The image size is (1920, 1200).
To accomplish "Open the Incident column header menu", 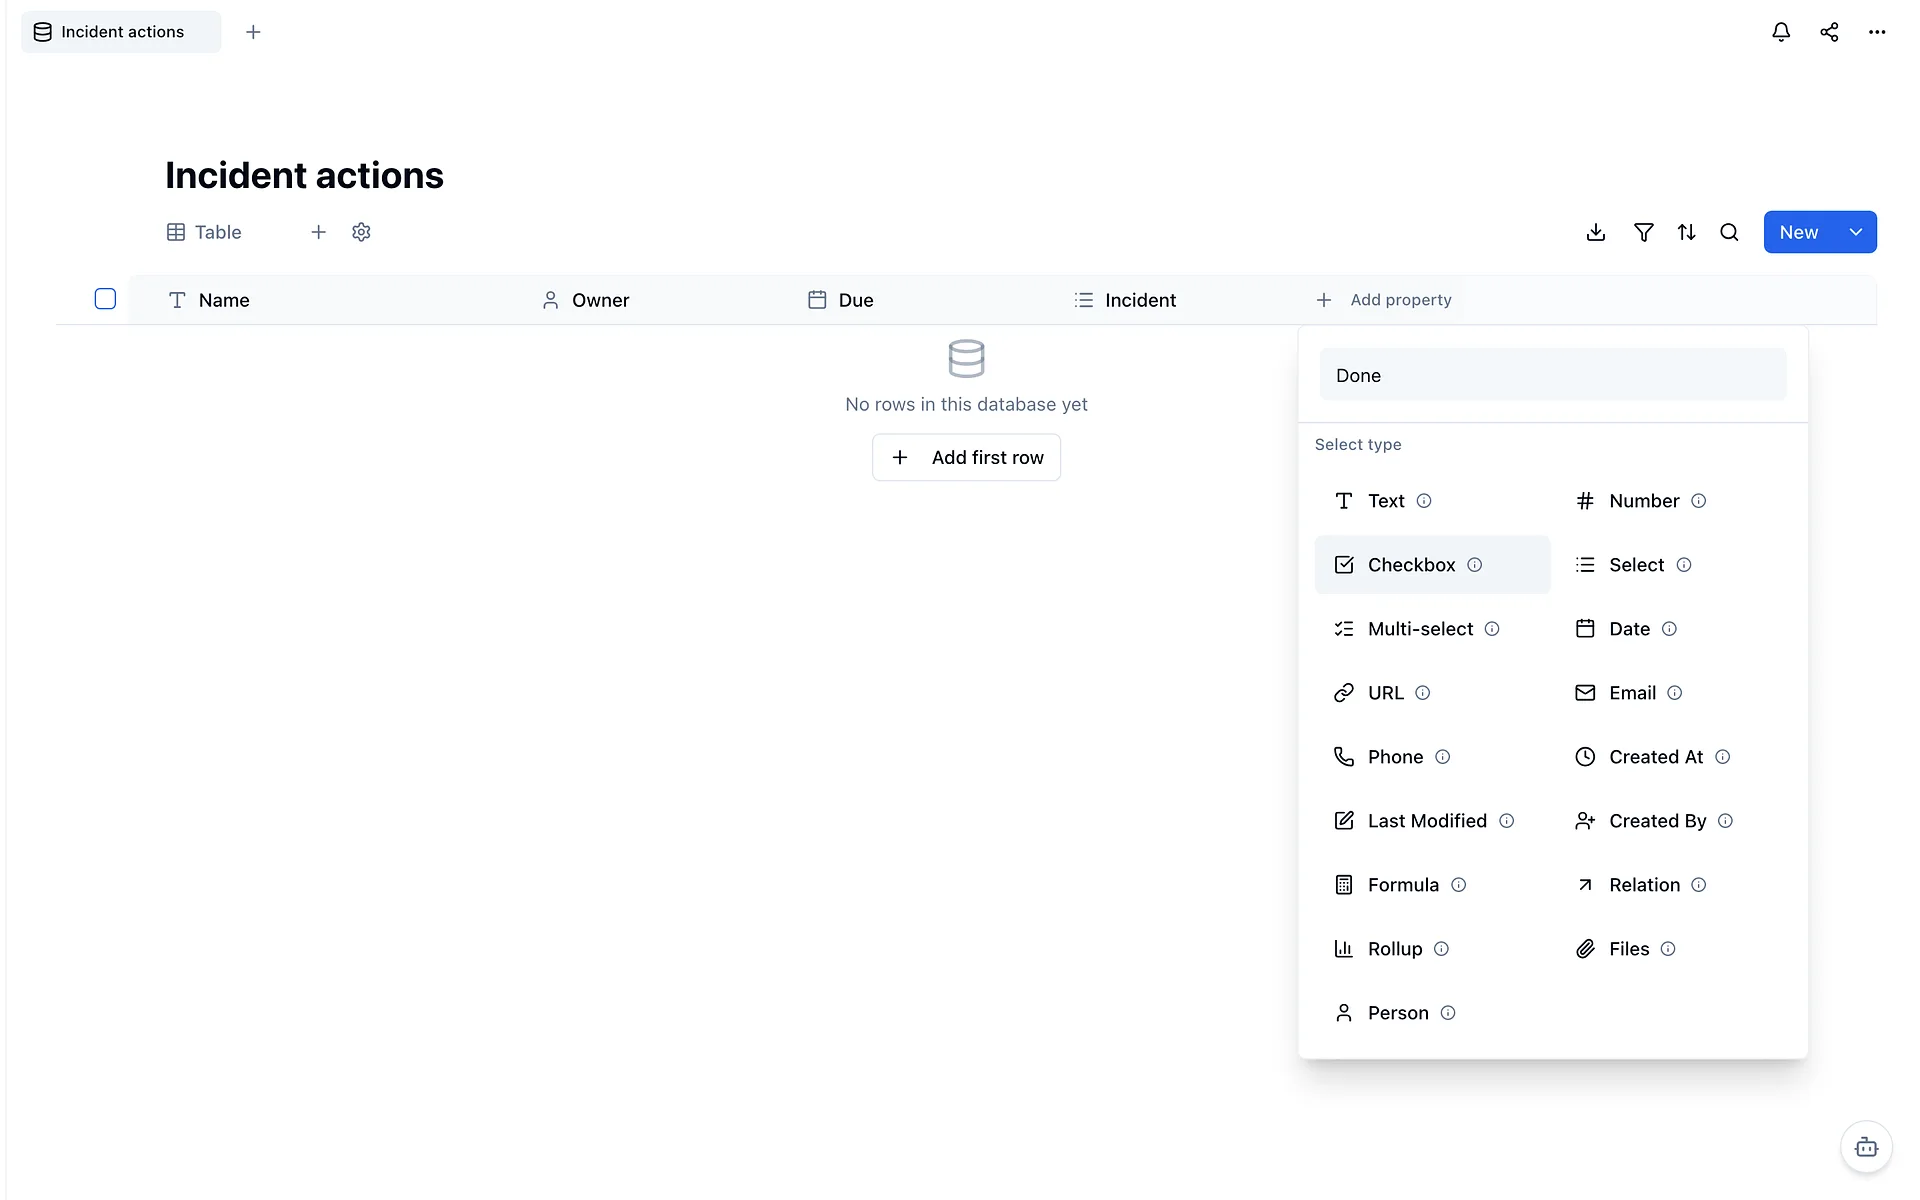I will (1125, 300).
